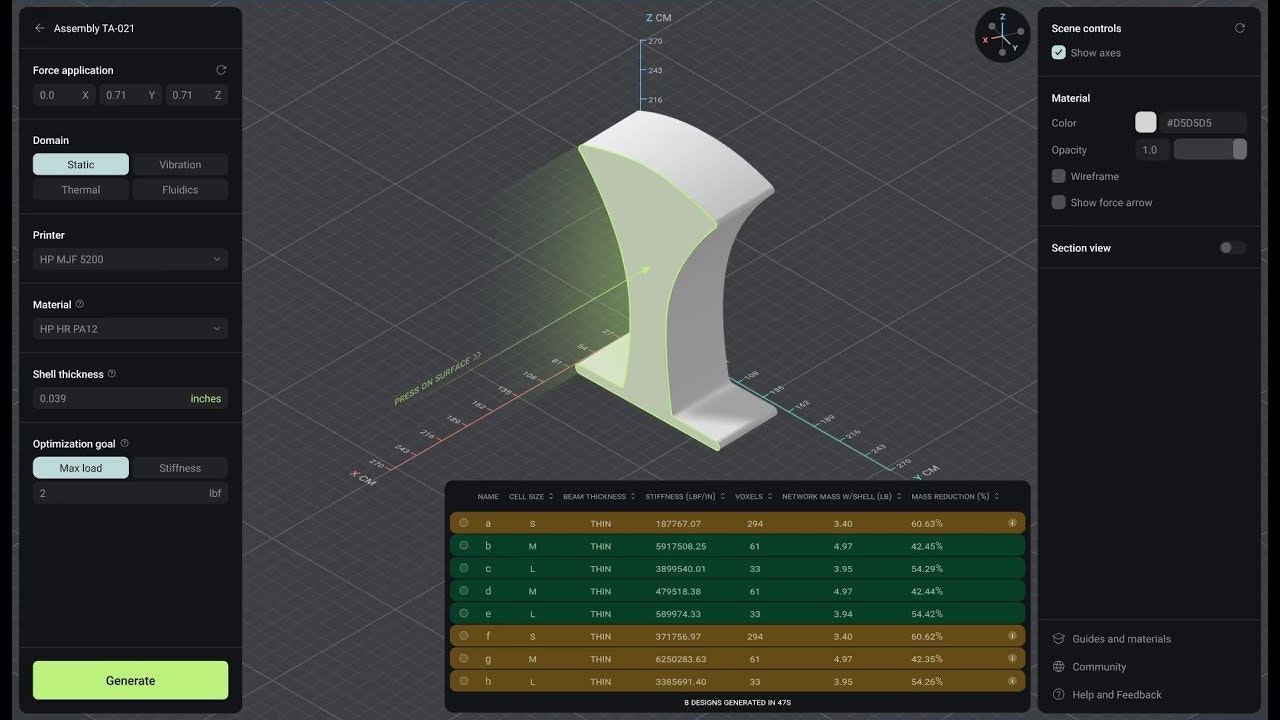Click the force X input field
Image resolution: width=1280 pixels, height=720 pixels.
pos(64,95)
